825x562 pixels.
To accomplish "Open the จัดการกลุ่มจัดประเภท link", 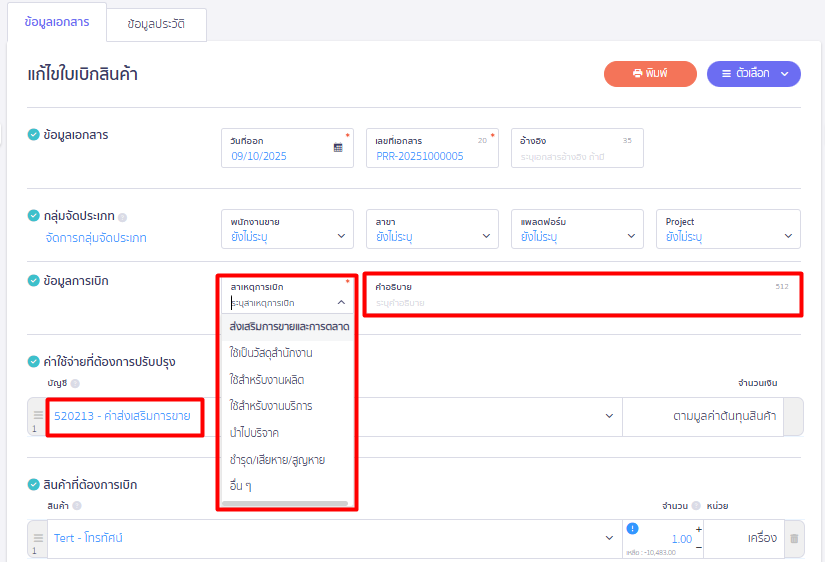I will pyautogui.click(x=96, y=238).
